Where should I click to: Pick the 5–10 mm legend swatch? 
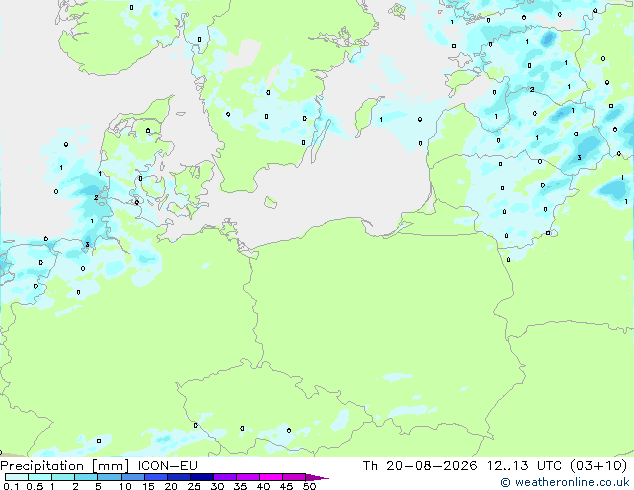point(109,477)
